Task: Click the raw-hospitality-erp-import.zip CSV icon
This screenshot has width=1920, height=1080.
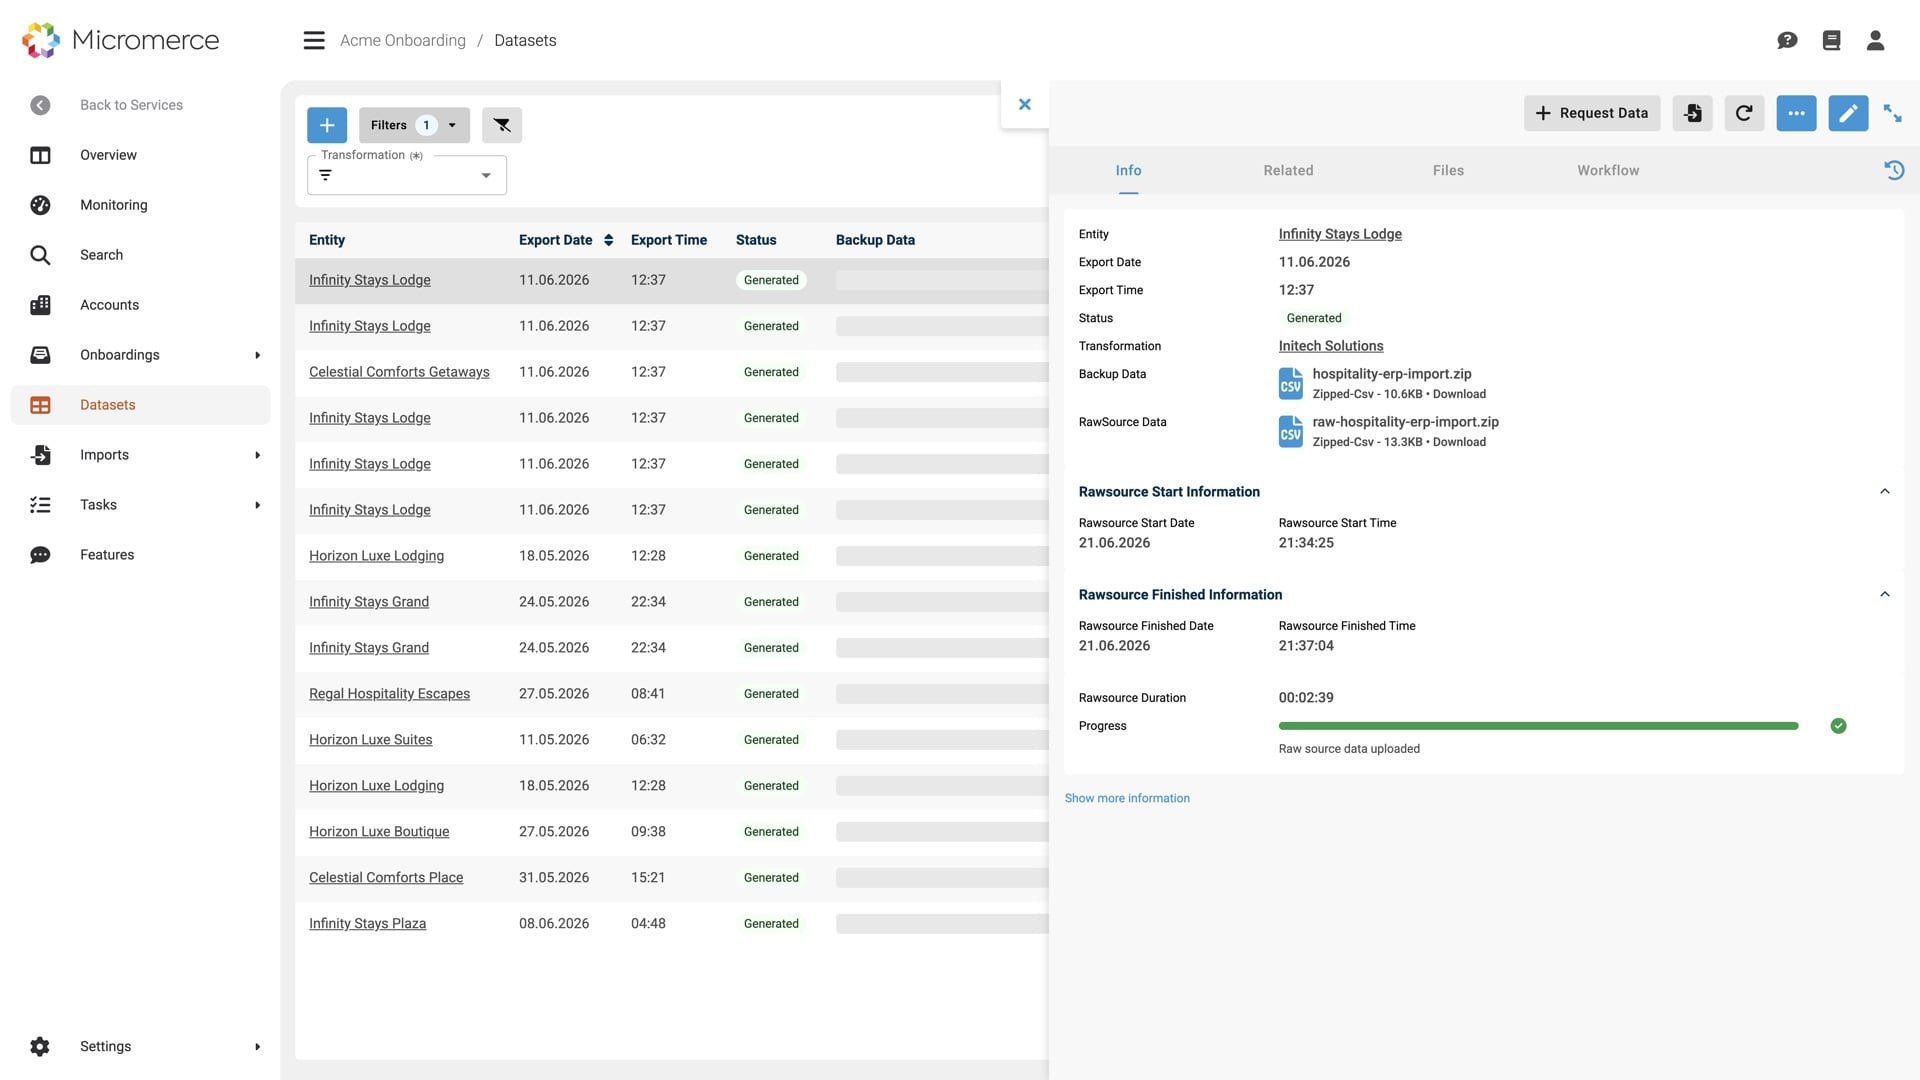Action: pyautogui.click(x=1291, y=431)
